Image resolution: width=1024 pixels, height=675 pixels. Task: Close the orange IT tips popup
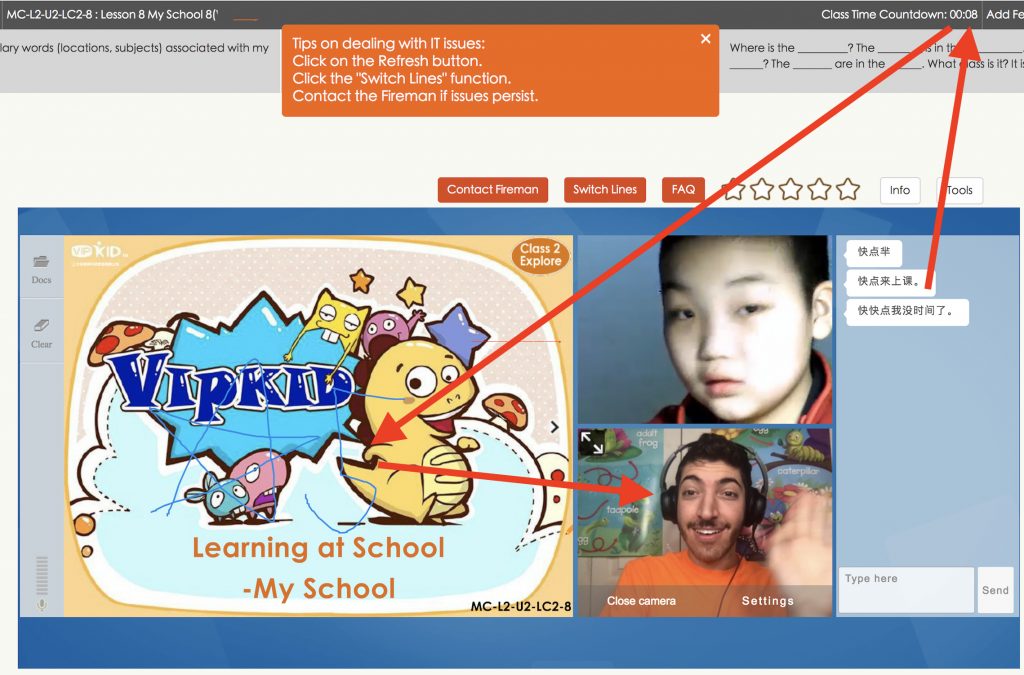point(705,39)
